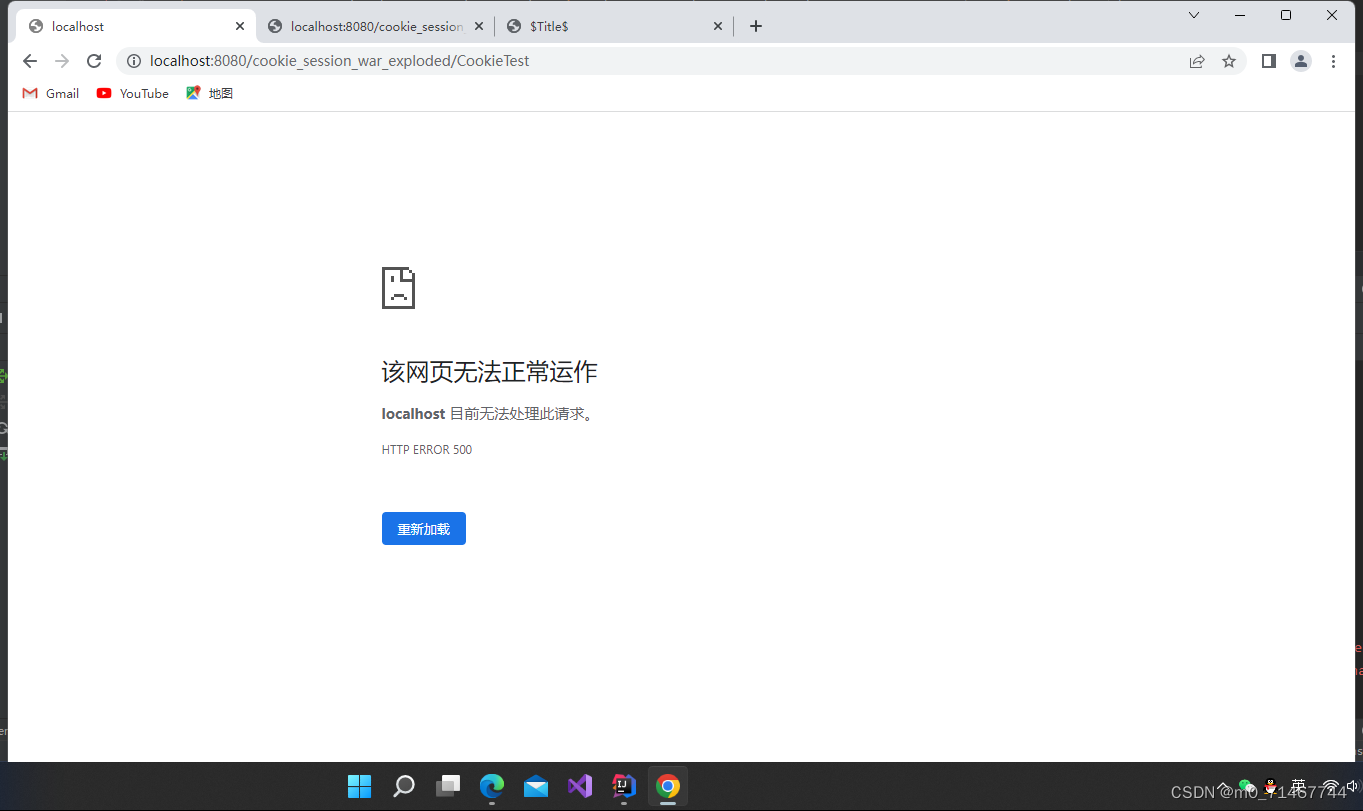1363x811 pixels.
Task: Open the Chrome profile avatar icon
Action: (1300, 61)
